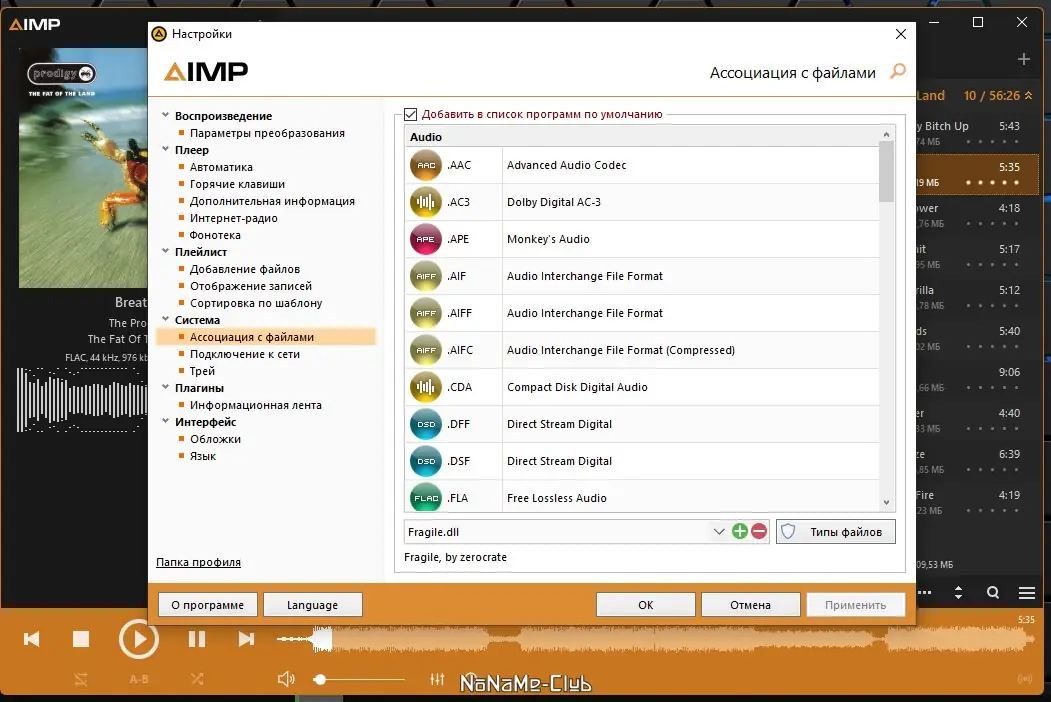Collapse the Система tree section

pyautogui.click(x=166, y=319)
